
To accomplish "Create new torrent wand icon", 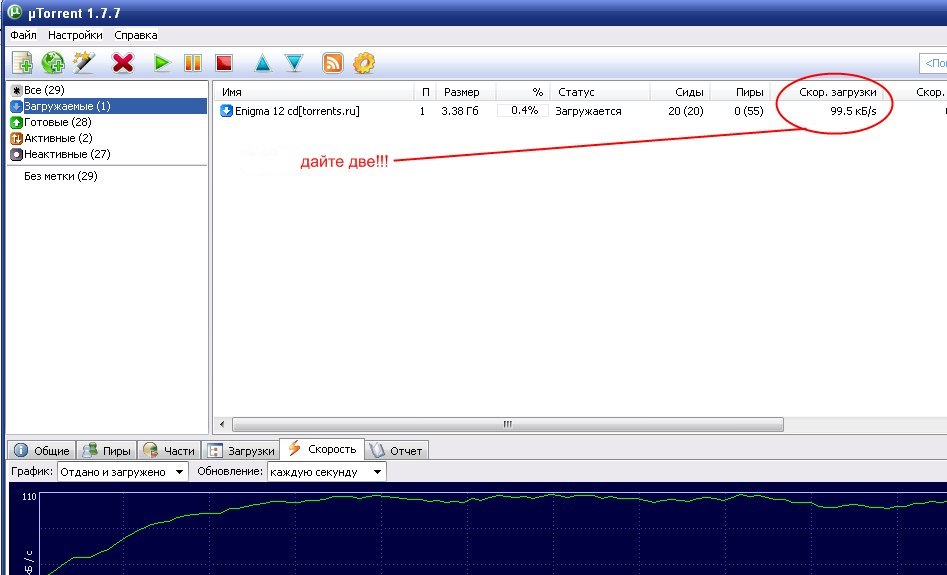I will [84, 63].
